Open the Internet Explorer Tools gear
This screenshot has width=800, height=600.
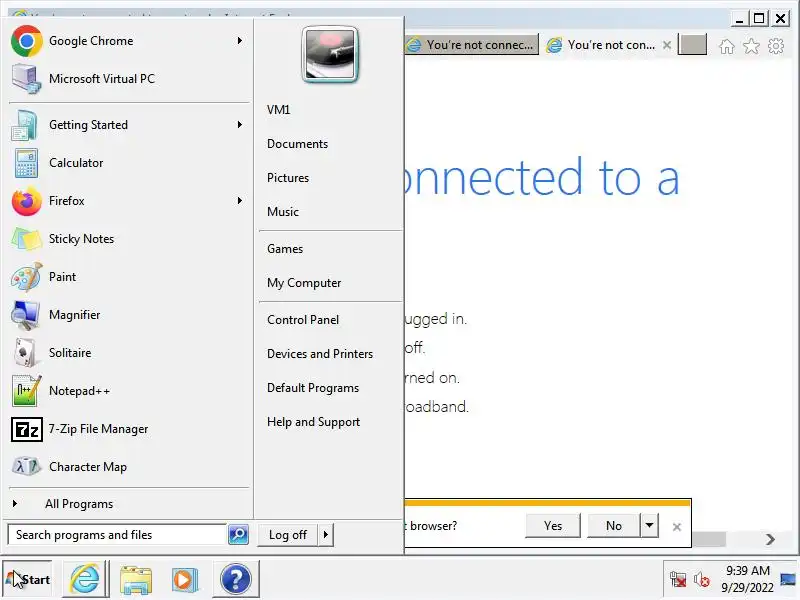tap(776, 46)
